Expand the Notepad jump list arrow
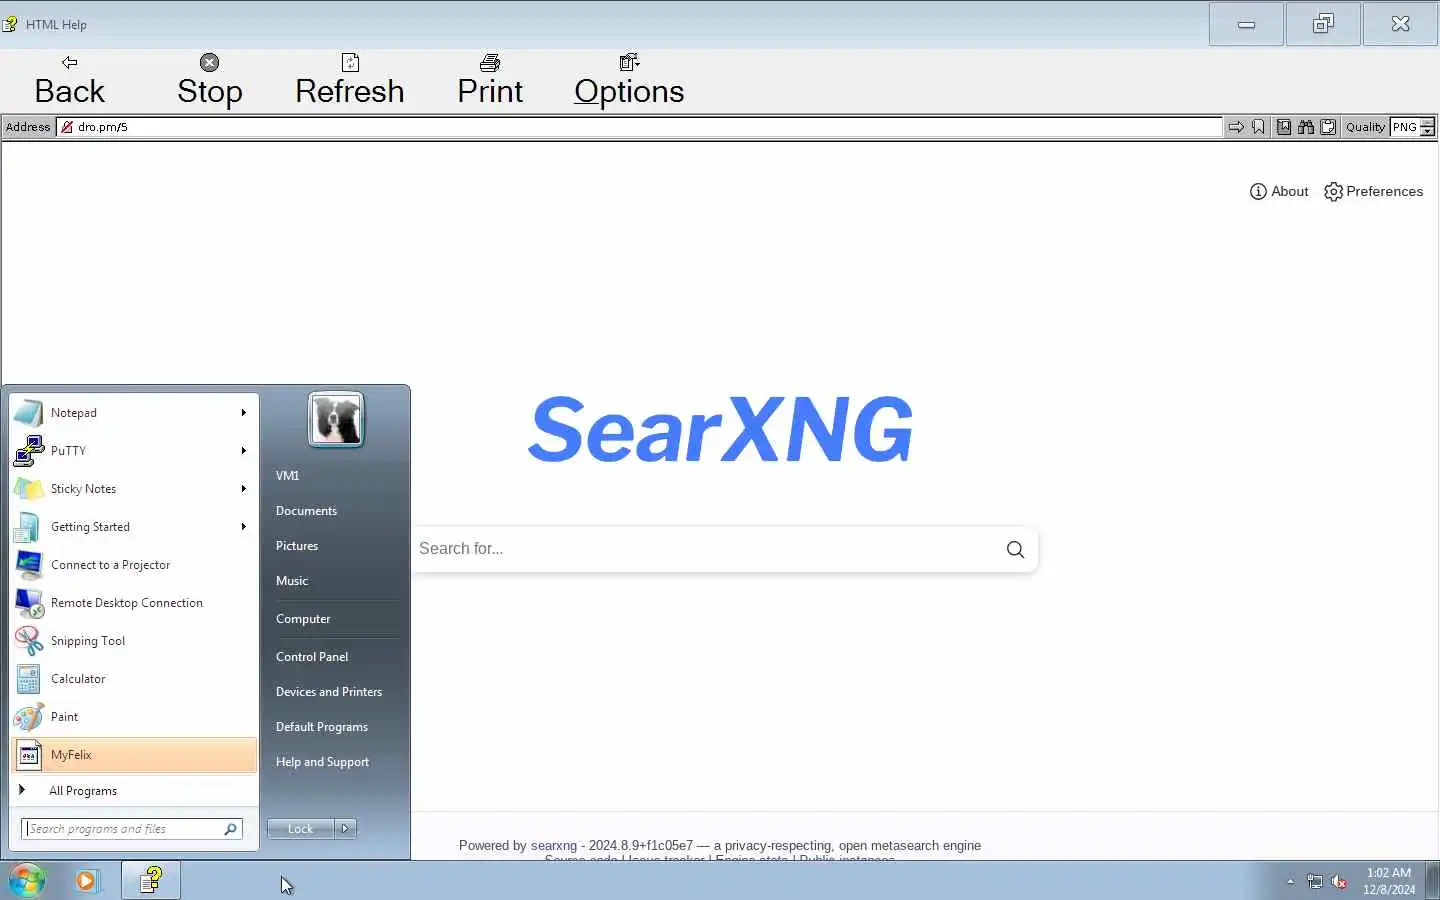The image size is (1440, 900). [x=244, y=413]
